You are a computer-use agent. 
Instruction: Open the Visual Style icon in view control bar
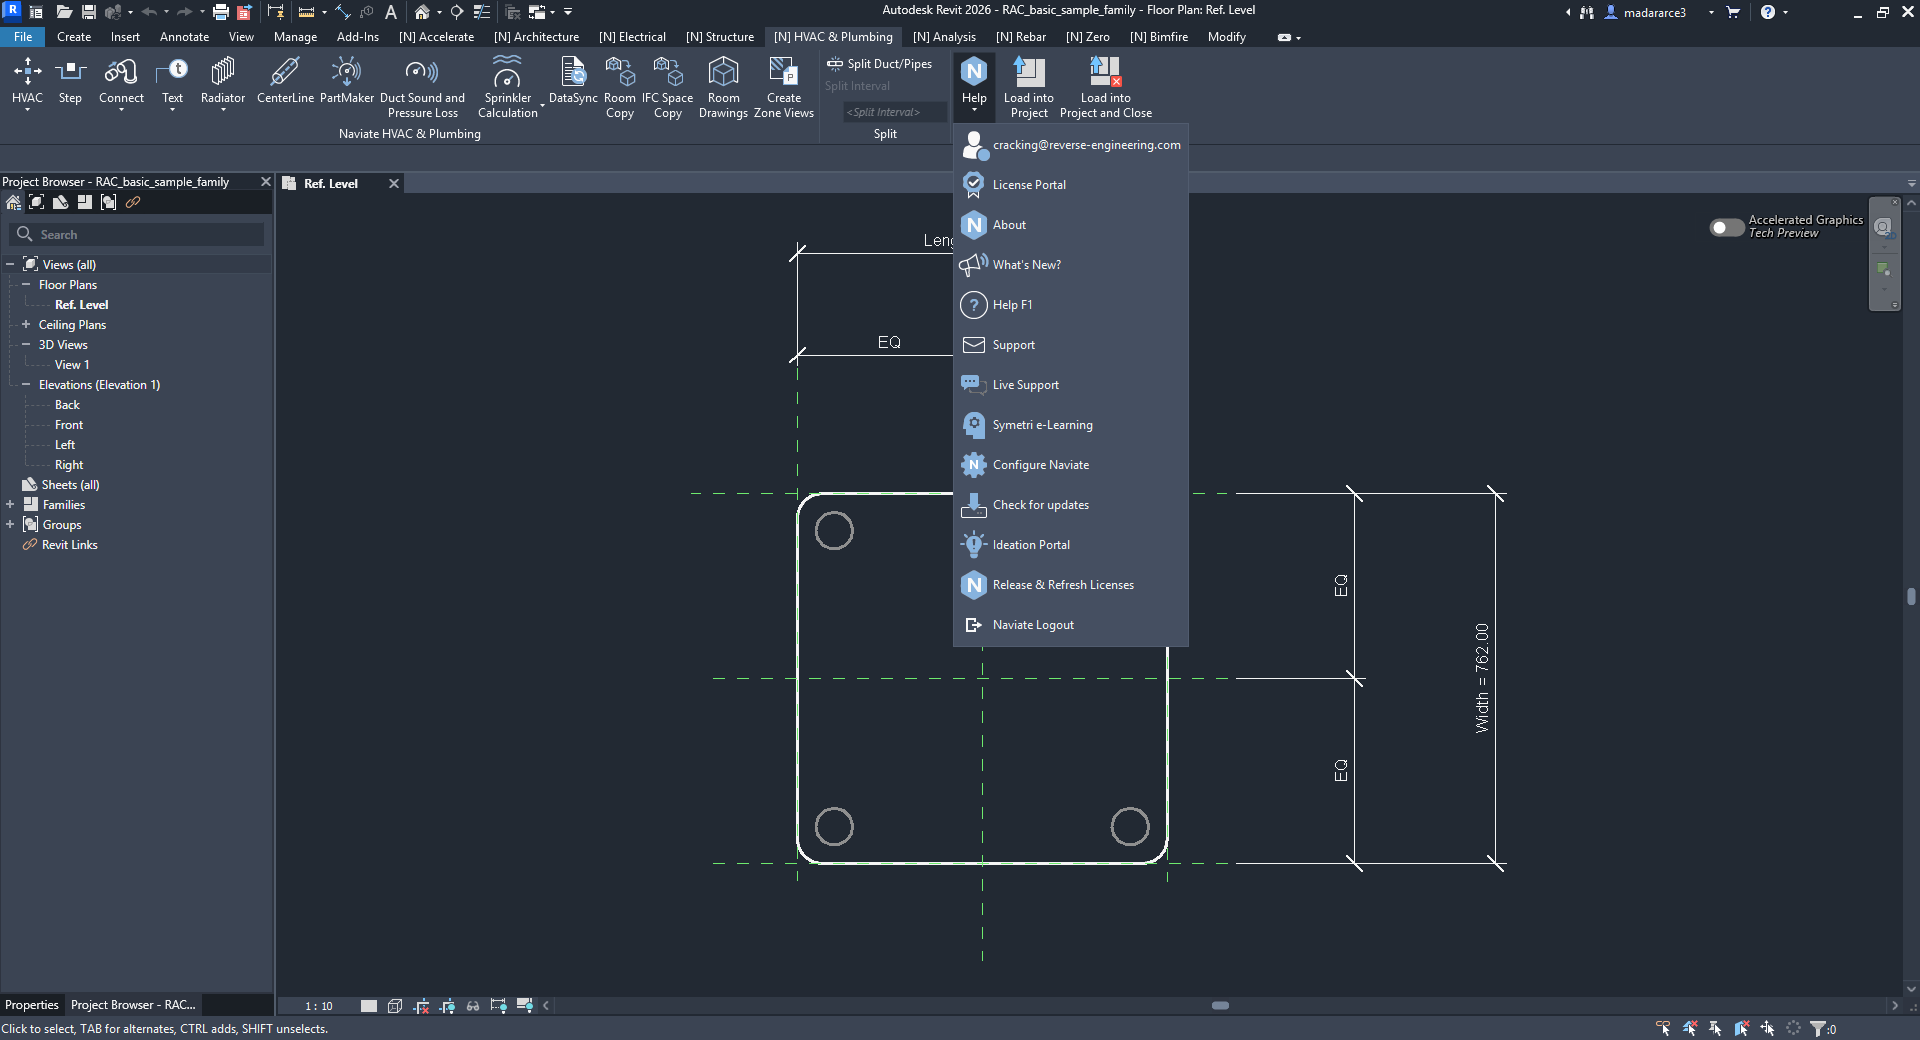(395, 1006)
